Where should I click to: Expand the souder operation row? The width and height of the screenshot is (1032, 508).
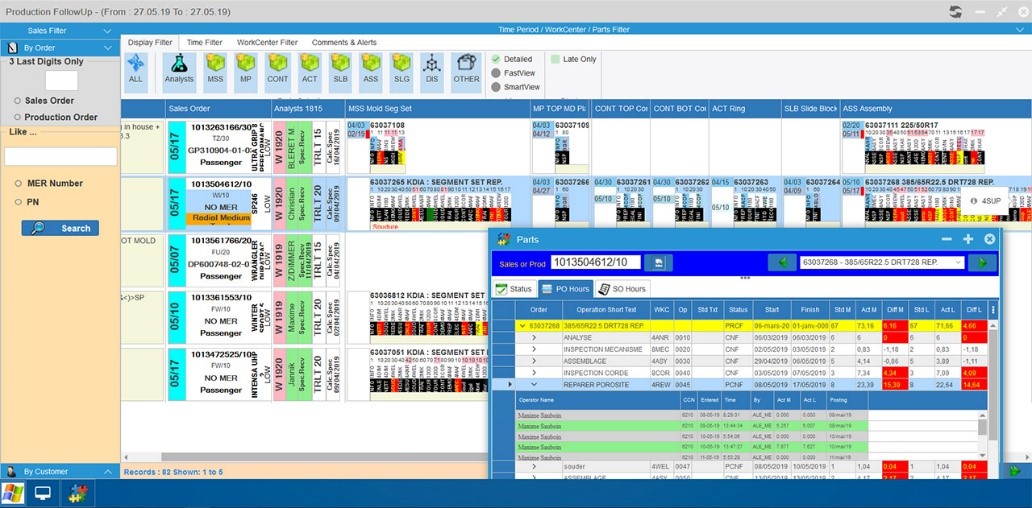pyautogui.click(x=534, y=466)
